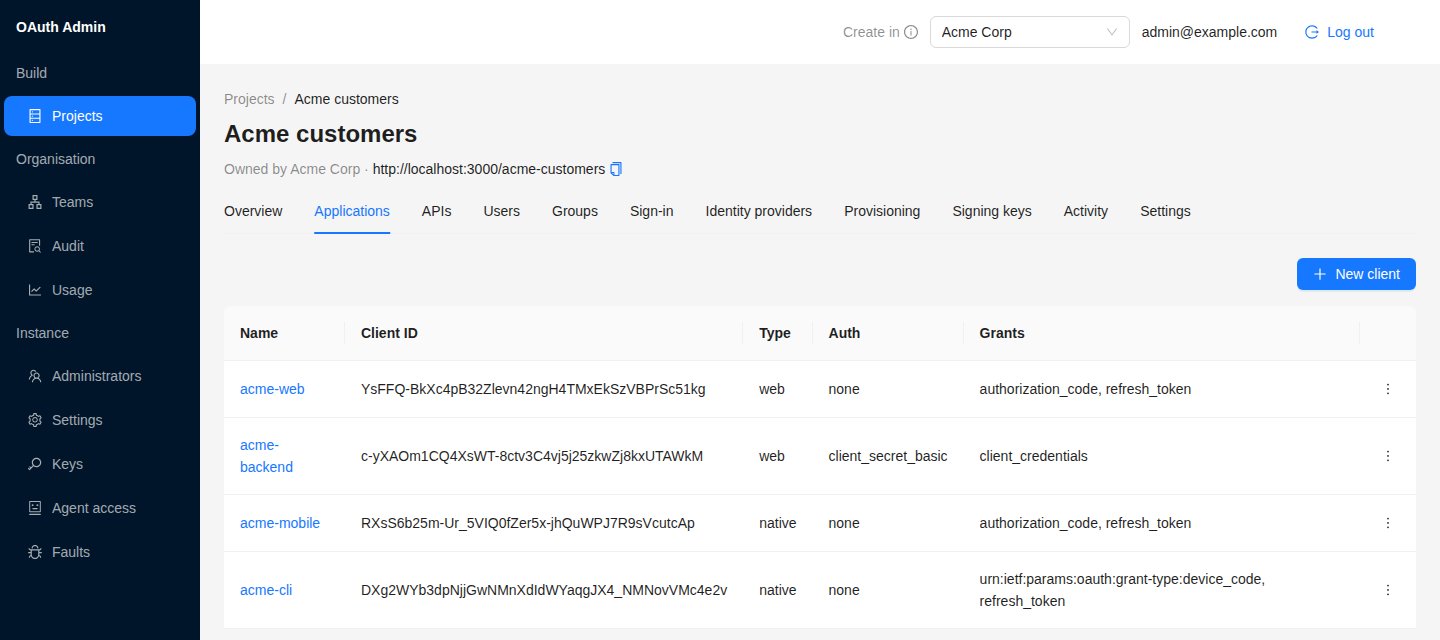Click the Agent access icon

pyautogui.click(x=35, y=508)
